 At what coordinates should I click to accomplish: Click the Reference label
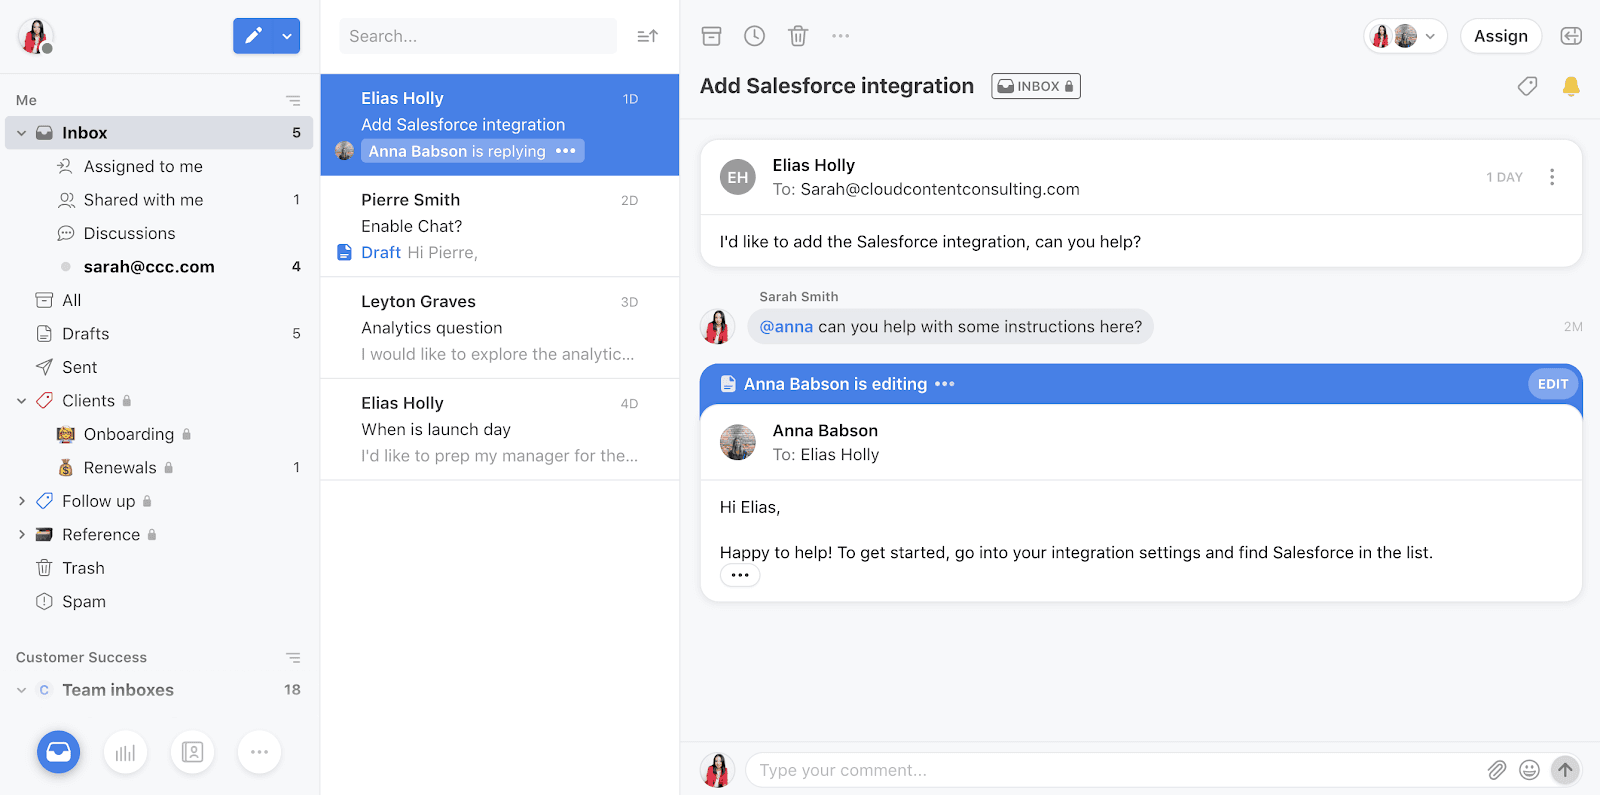click(101, 535)
